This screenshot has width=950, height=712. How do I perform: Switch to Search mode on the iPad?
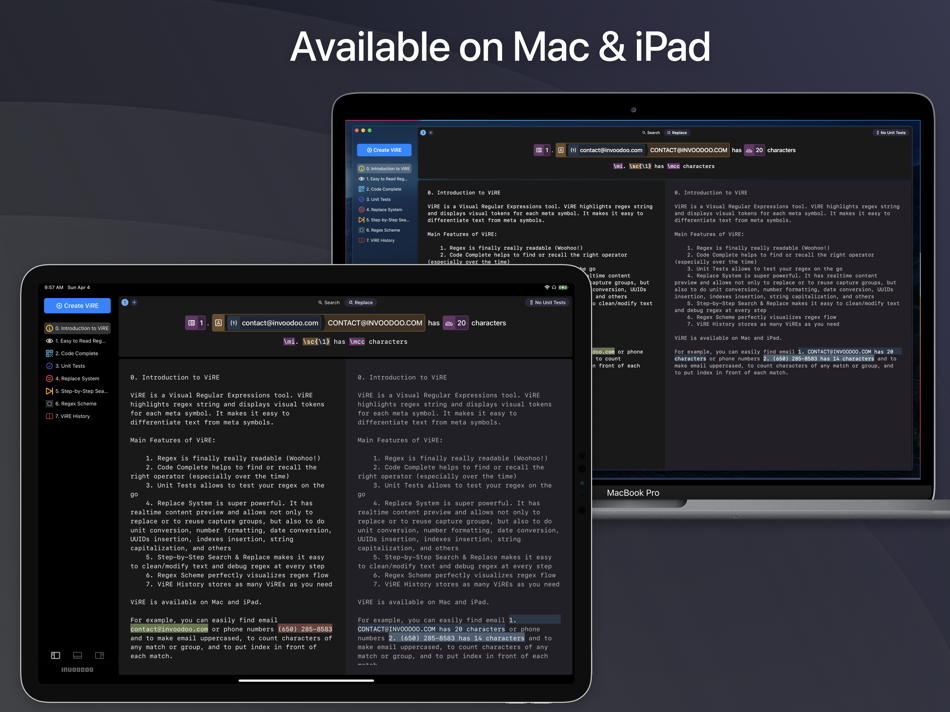pos(329,302)
